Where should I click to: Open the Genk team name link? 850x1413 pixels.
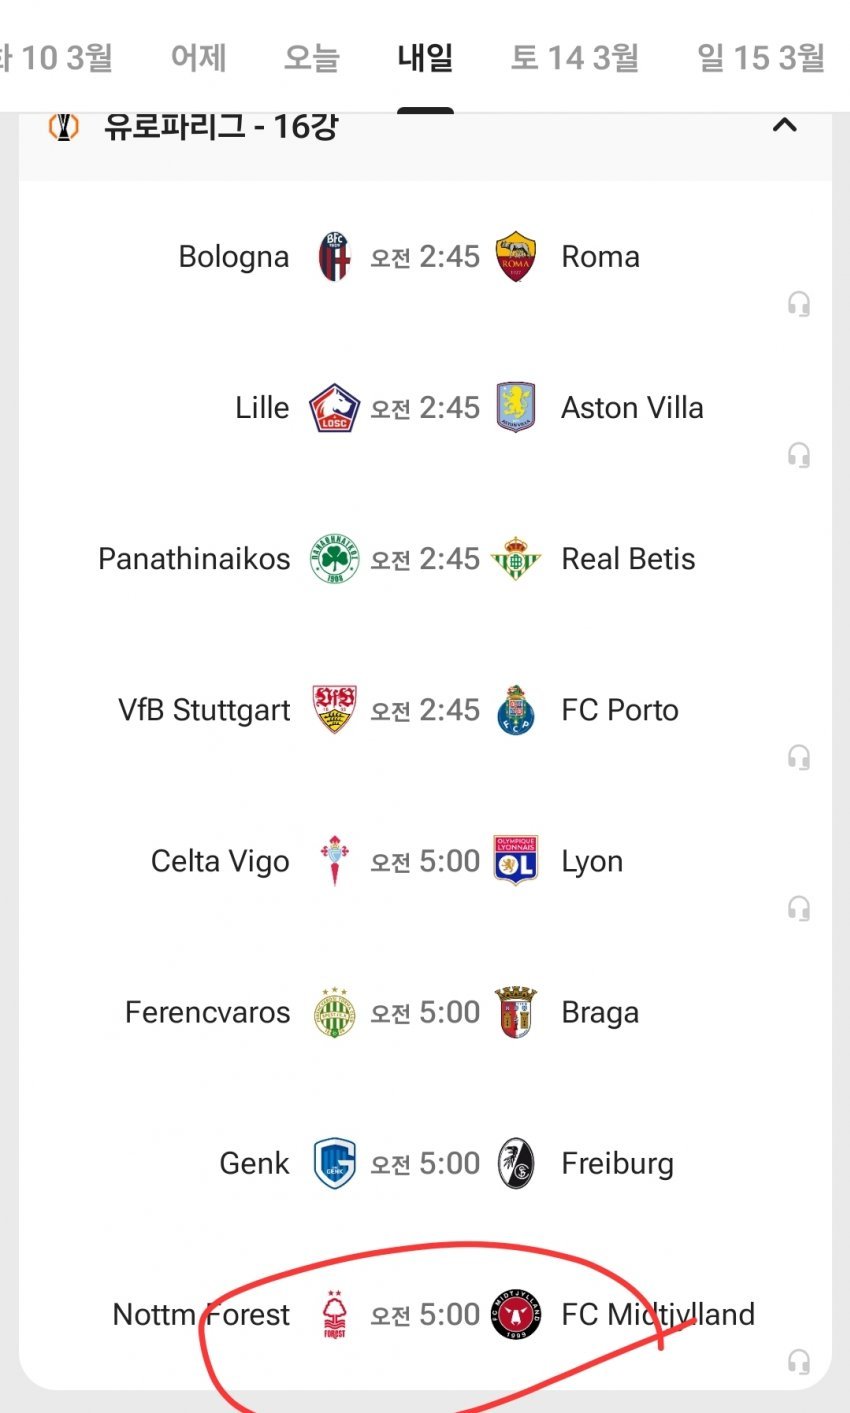point(254,1164)
